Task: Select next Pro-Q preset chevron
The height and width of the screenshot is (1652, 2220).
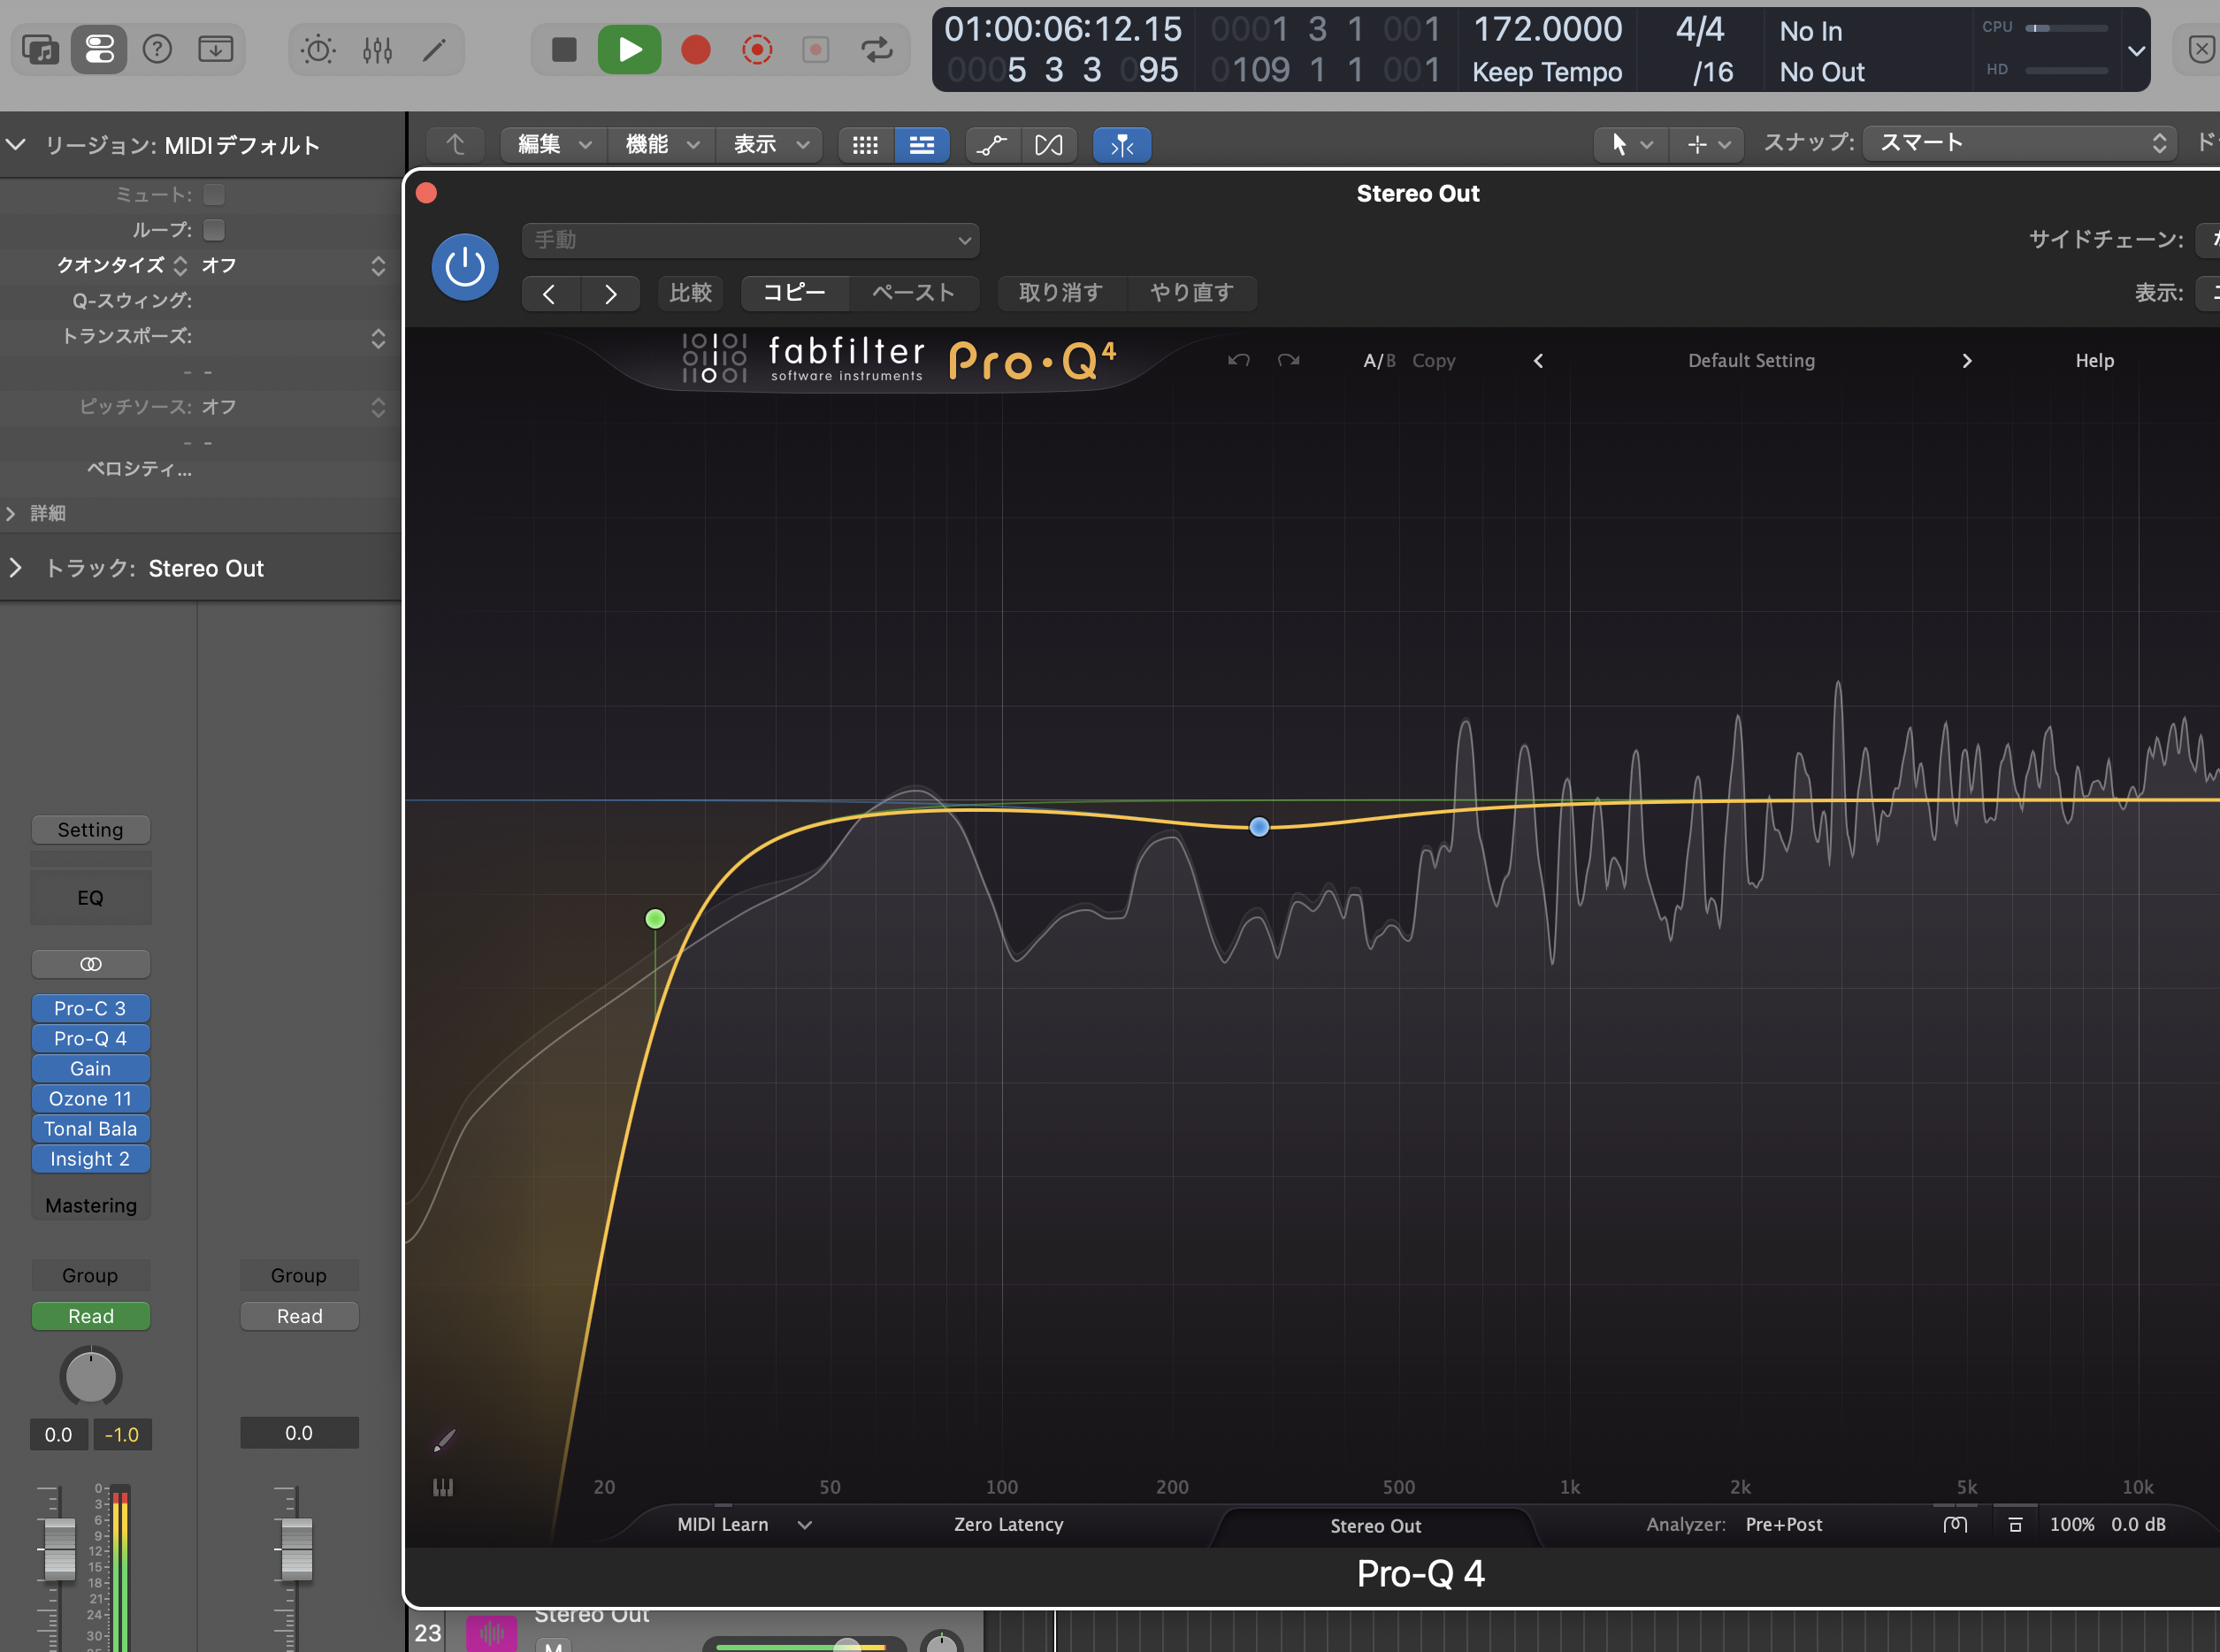Action: pyautogui.click(x=1967, y=361)
